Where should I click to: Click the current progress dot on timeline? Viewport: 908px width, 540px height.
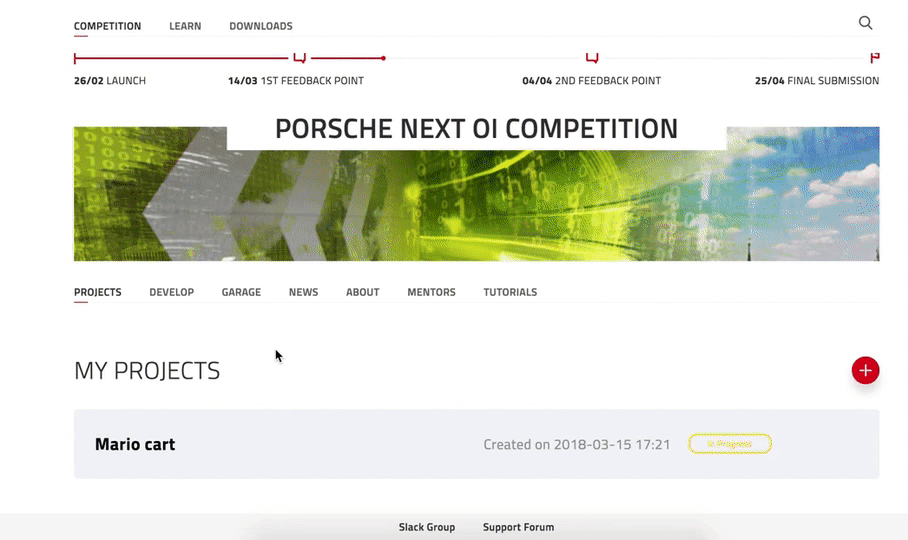click(x=383, y=58)
